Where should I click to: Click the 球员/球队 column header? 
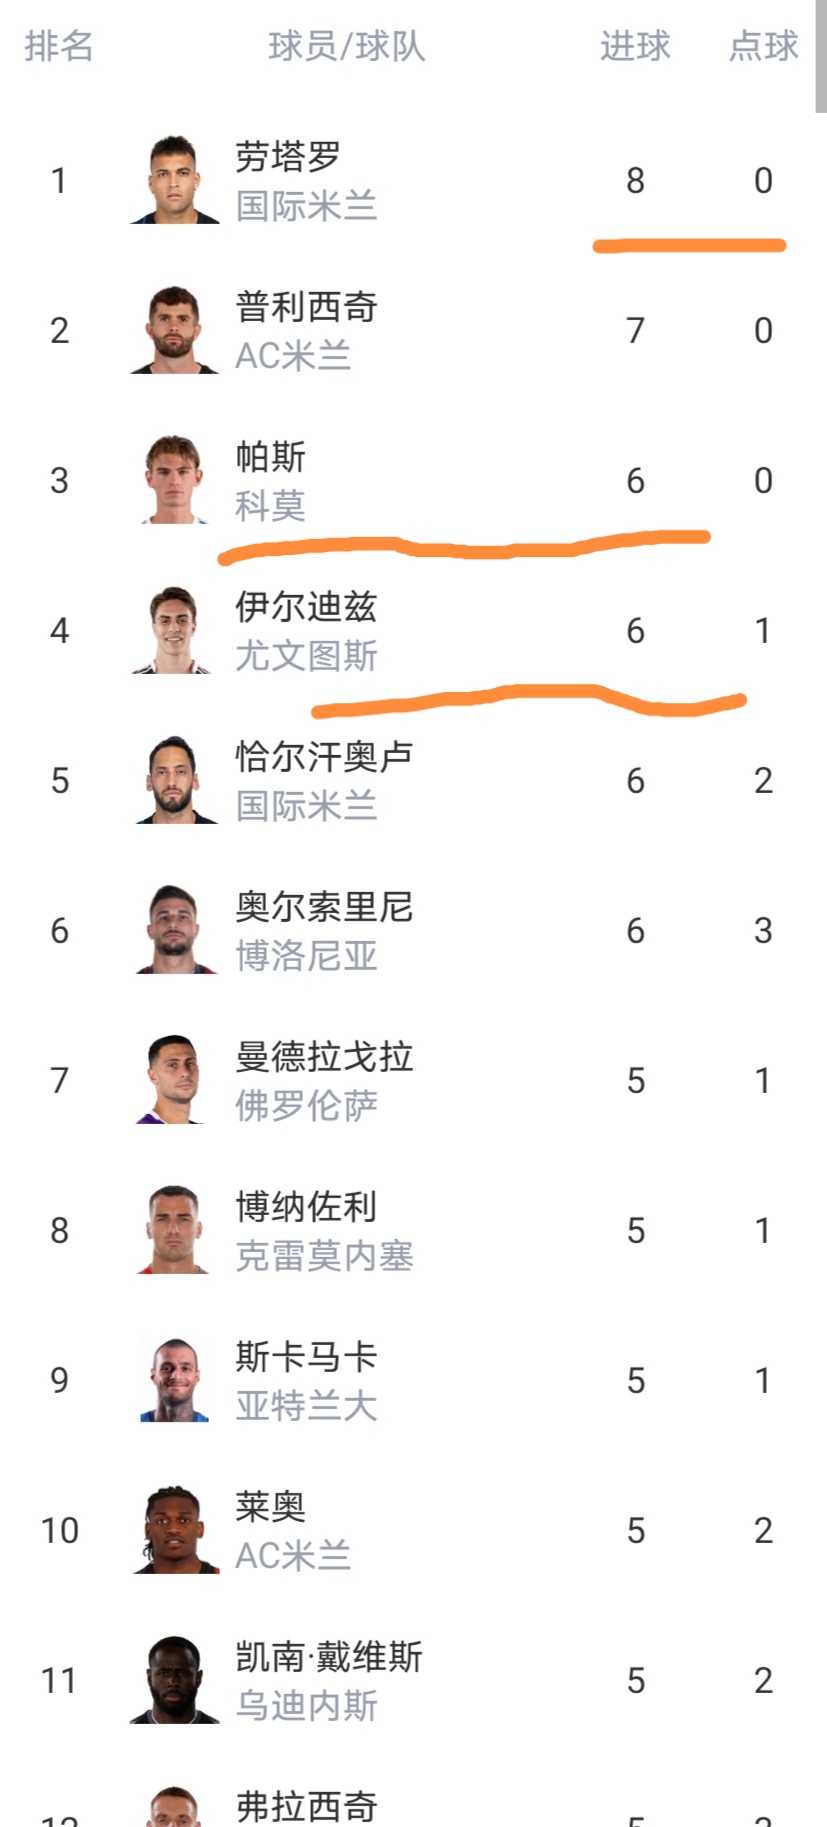pos(347,46)
